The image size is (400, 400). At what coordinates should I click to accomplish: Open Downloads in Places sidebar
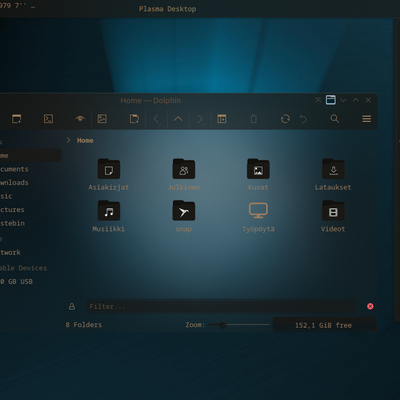(14, 183)
